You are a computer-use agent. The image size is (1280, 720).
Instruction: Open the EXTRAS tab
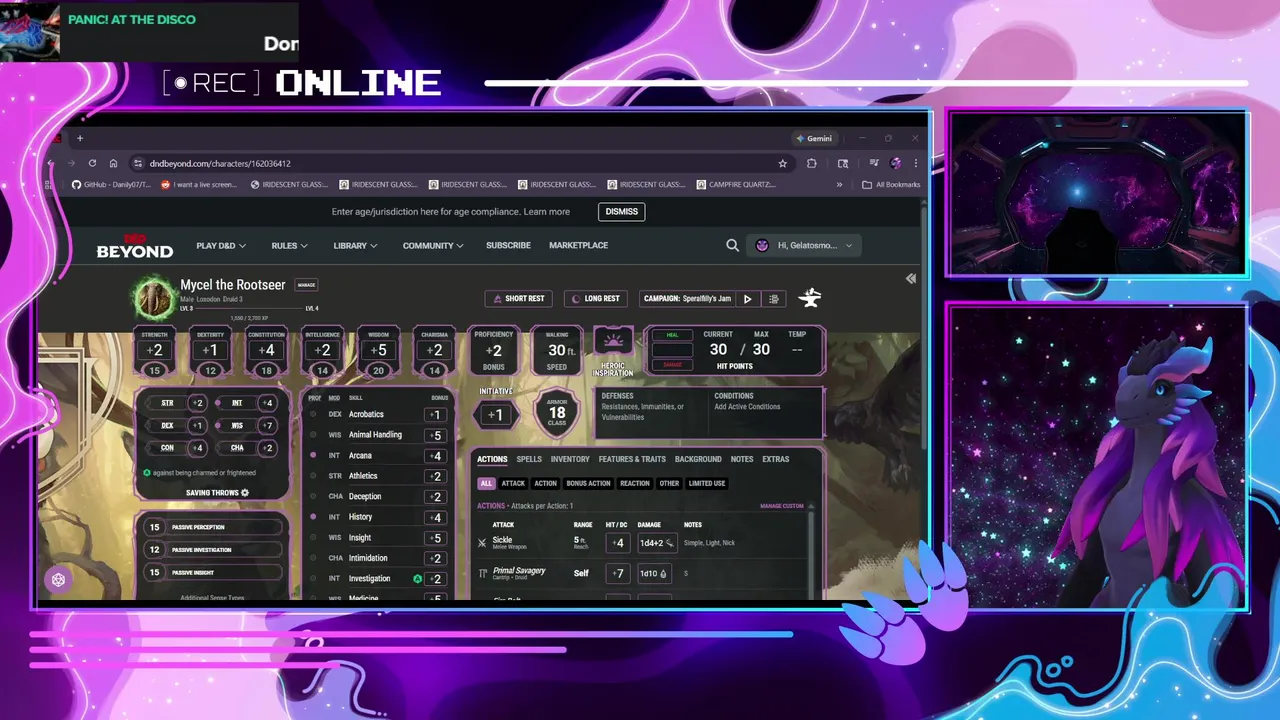pos(776,459)
